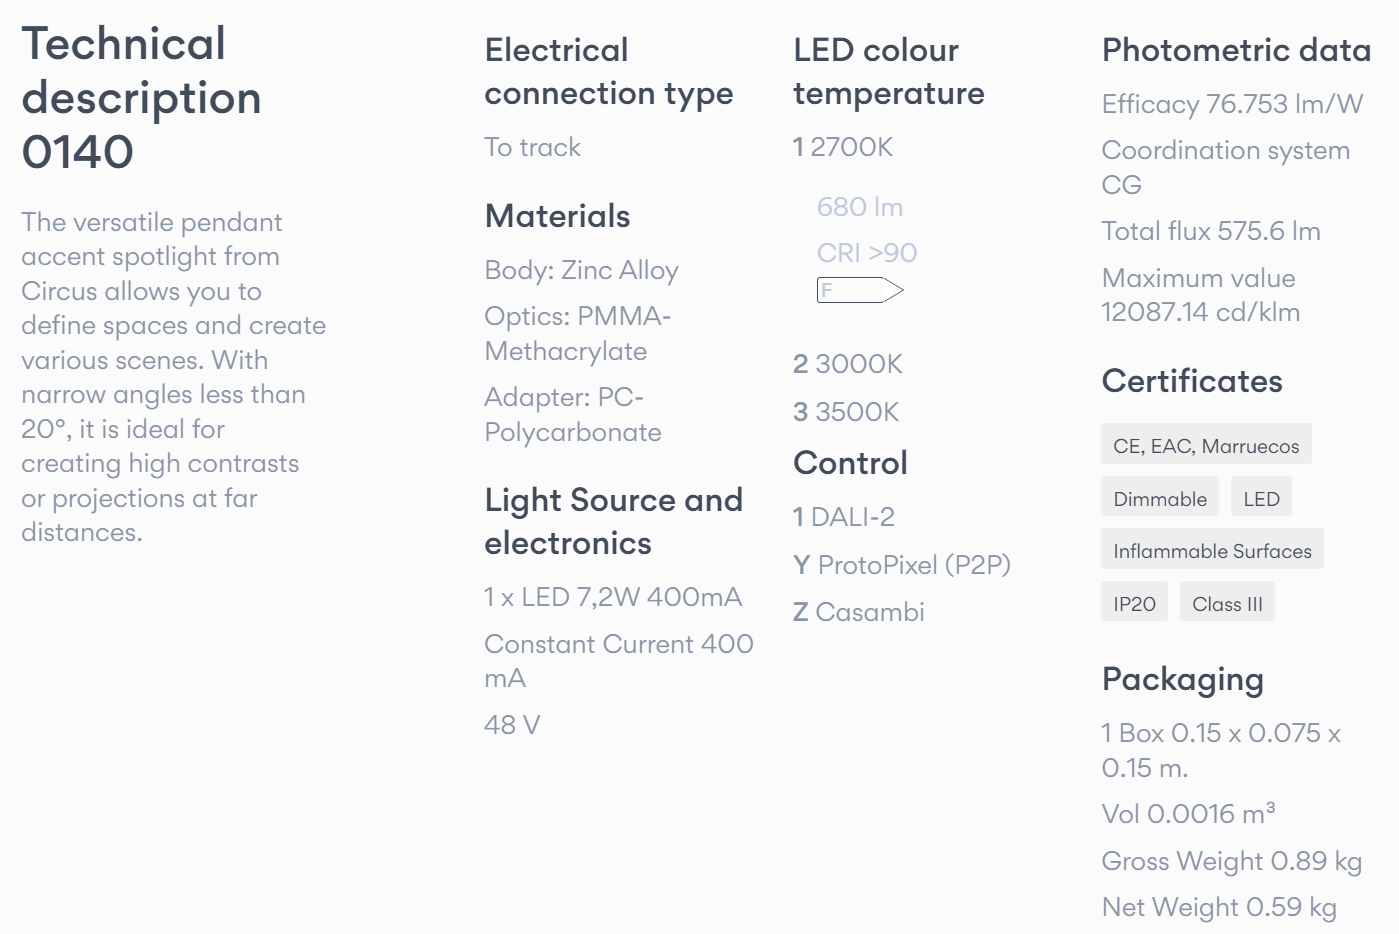Viewport: 1399px width, 934px height.
Task: Expand the 3500K colour temperature option
Action: point(846,412)
